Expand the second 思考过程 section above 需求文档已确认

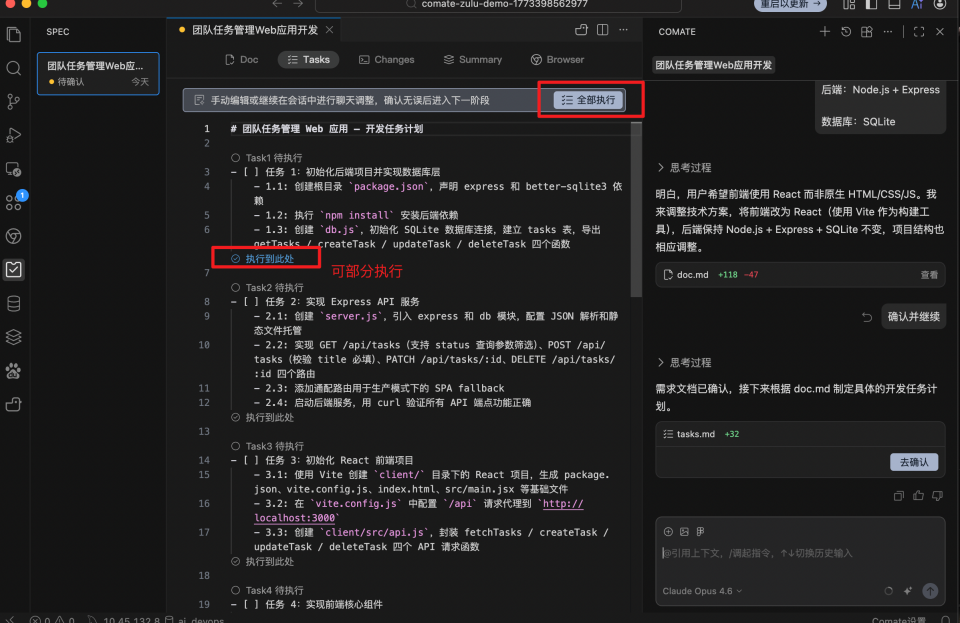click(x=684, y=362)
